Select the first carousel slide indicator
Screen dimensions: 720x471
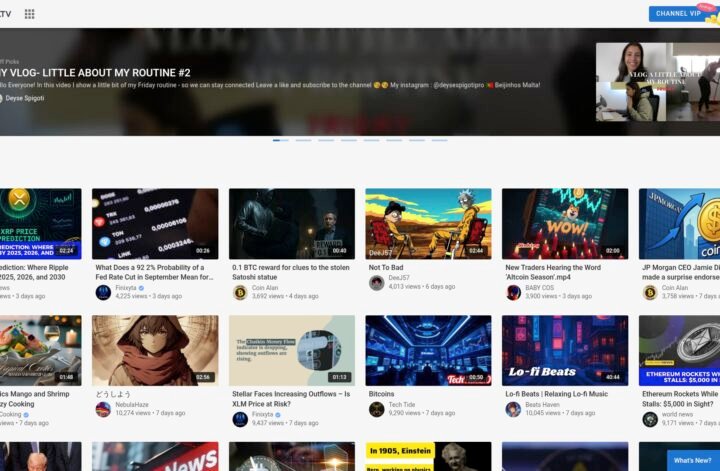(281, 140)
